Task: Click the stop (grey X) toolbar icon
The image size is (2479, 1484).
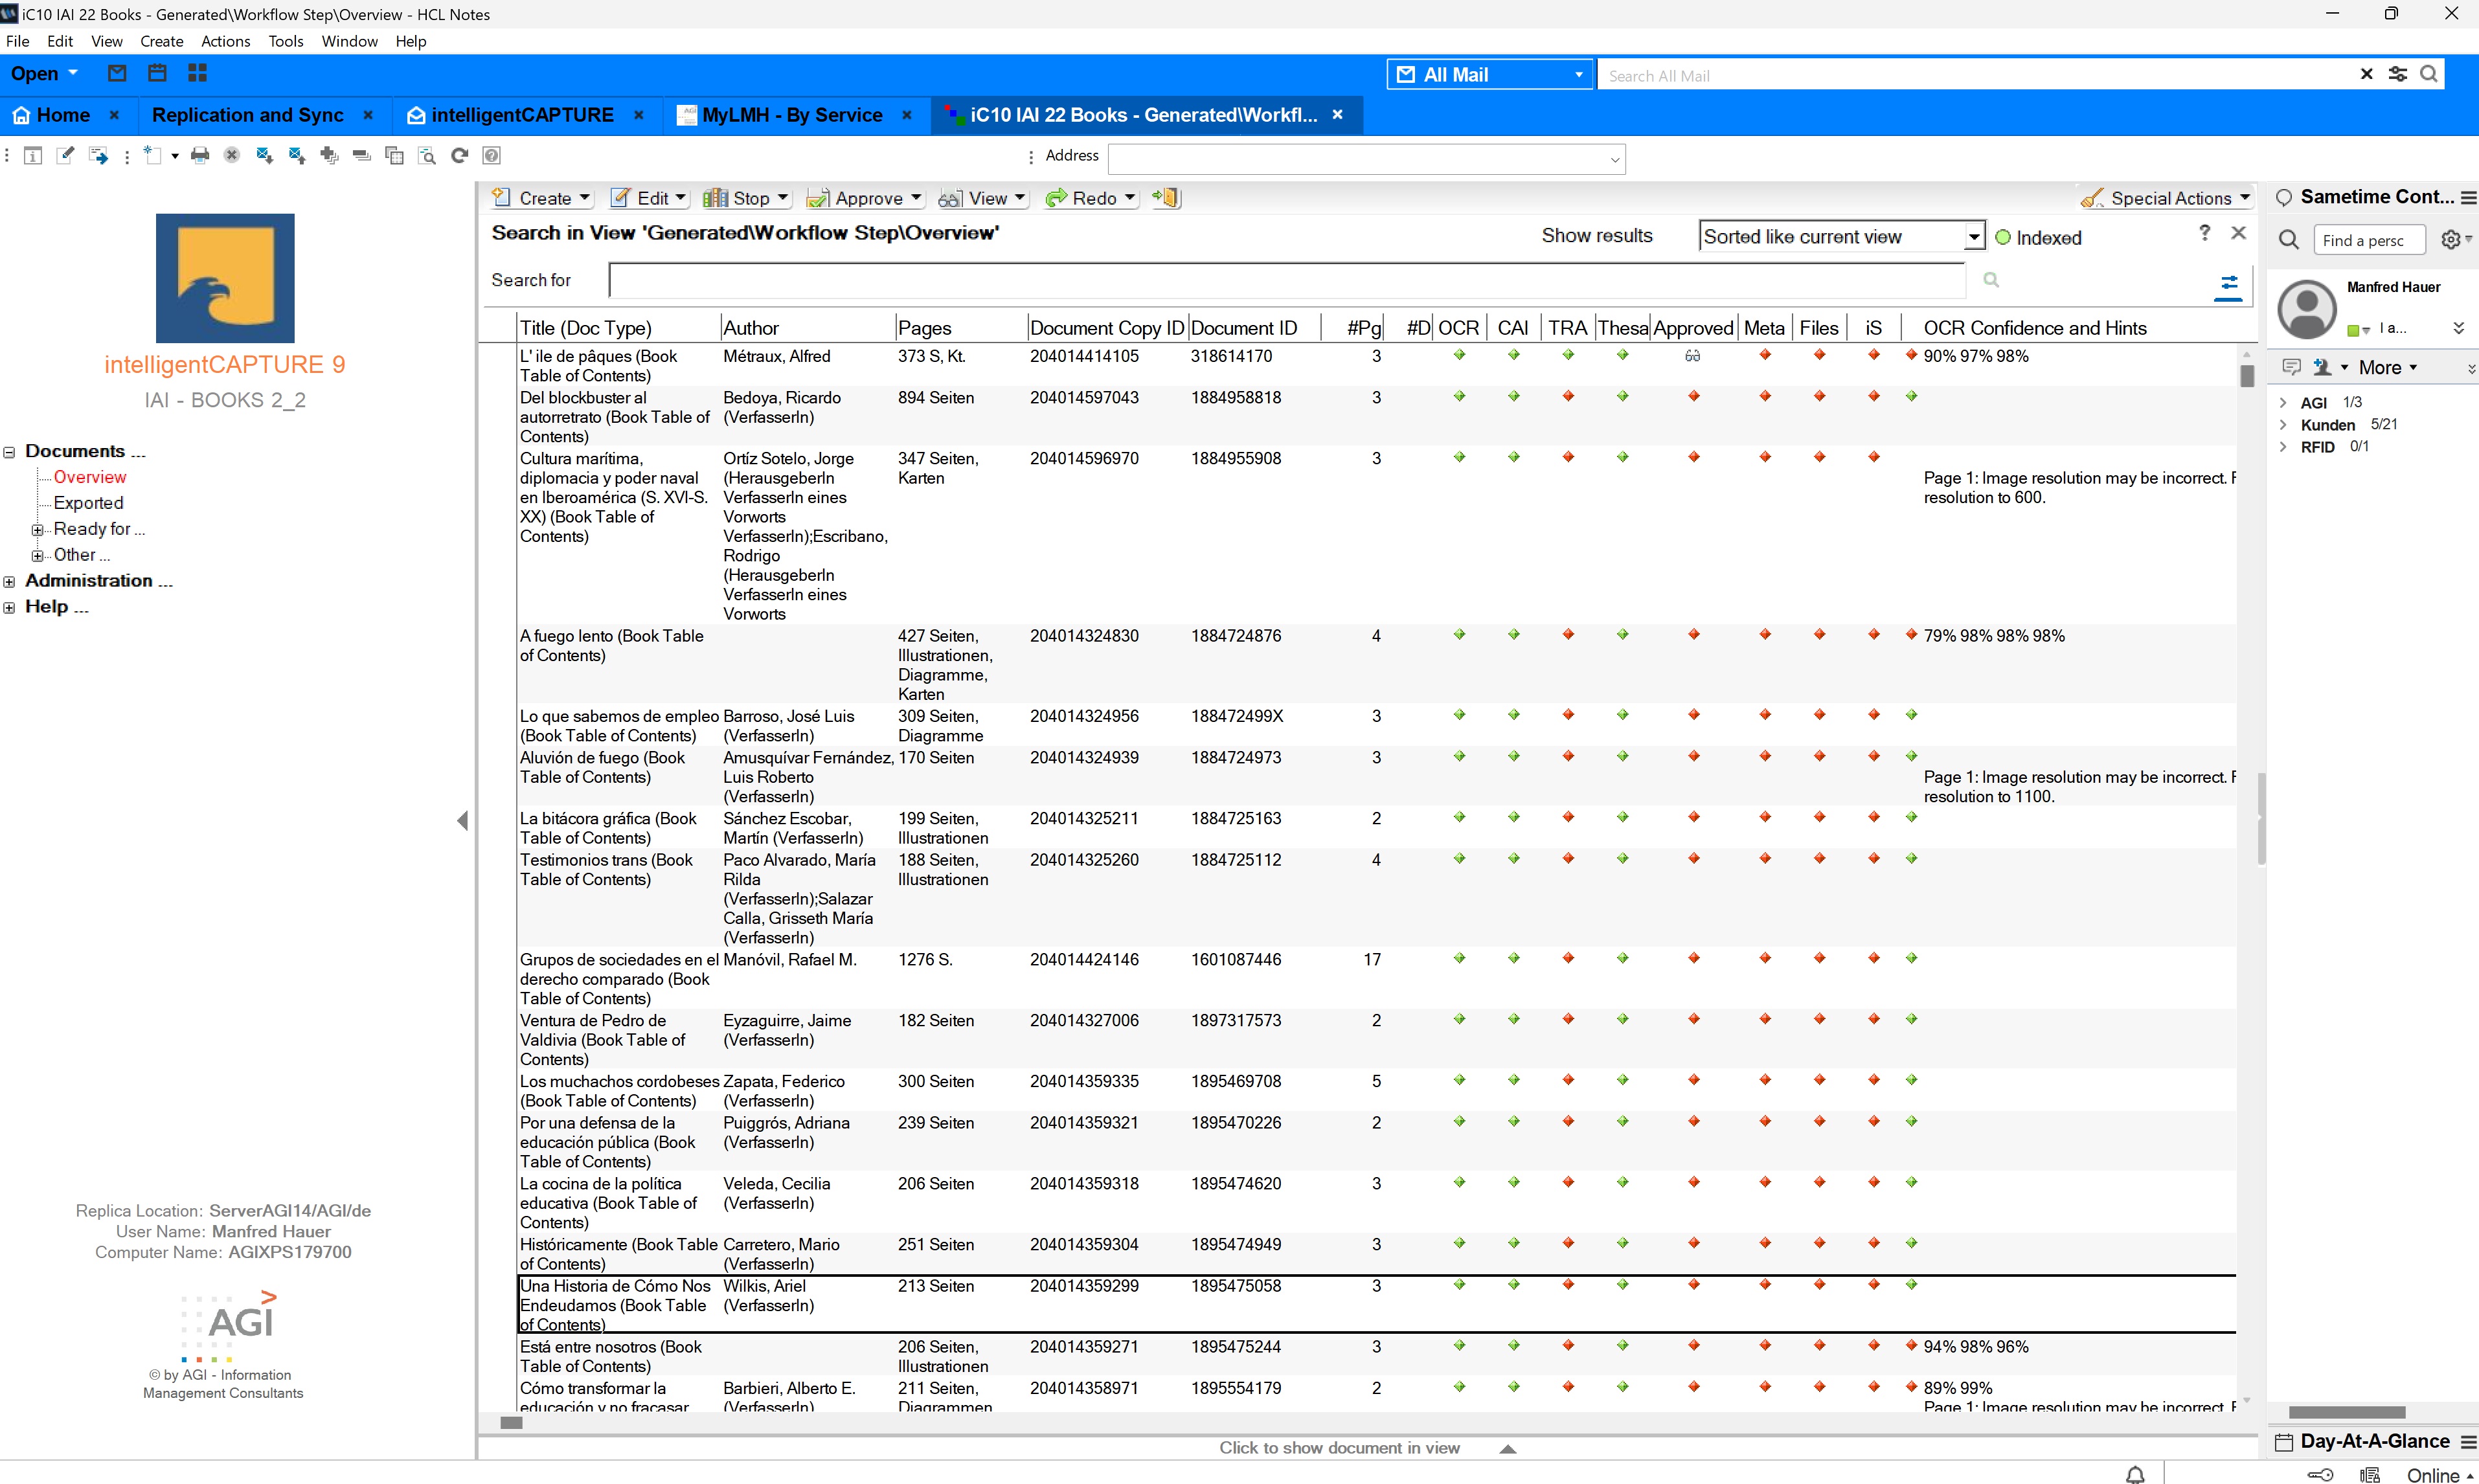Action: coord(232,155)
